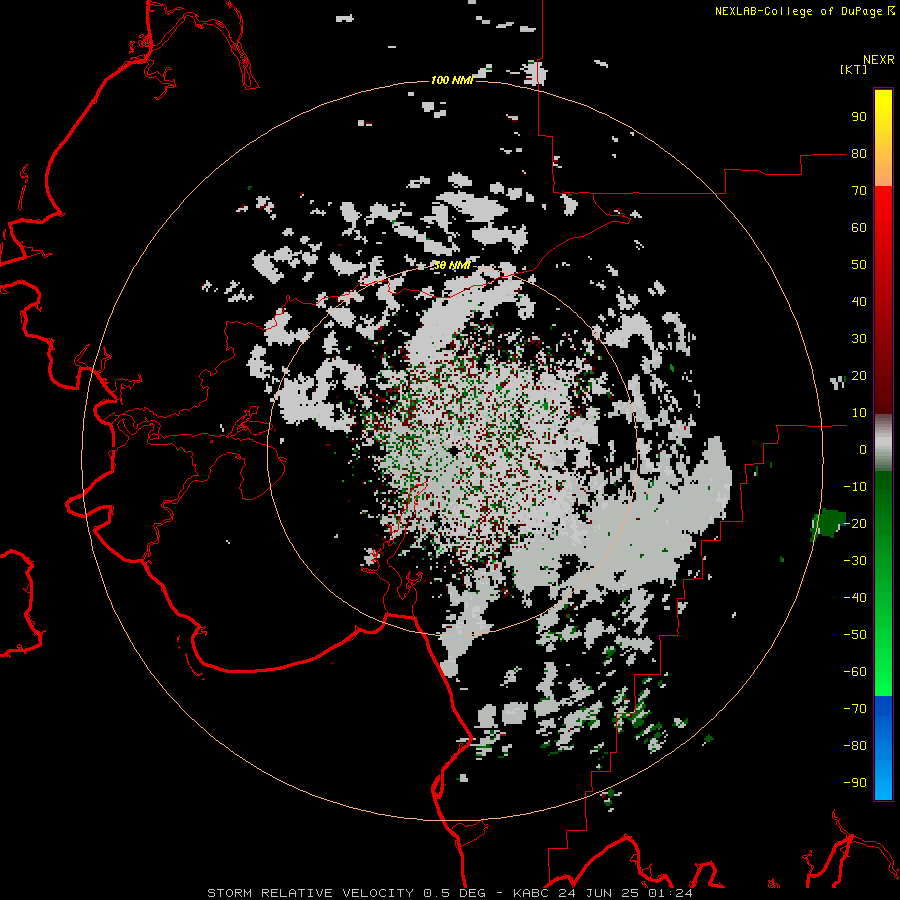Screen dimensions: 900x900
Task: Click the 50 value on velocity scale
Action: coord(859,265)
